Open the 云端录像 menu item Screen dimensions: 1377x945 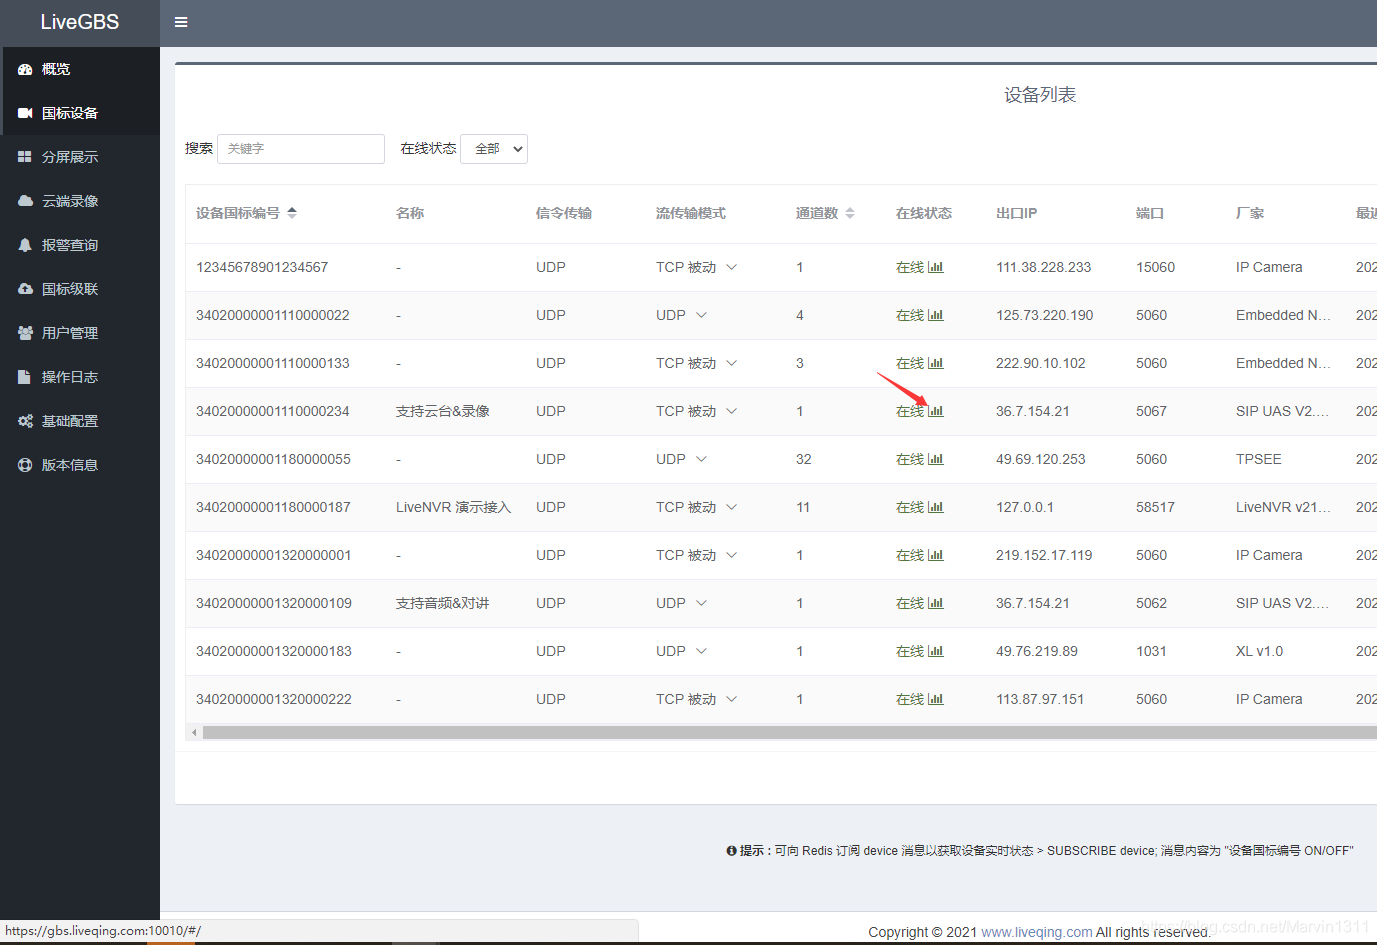(x=80, y=201)
